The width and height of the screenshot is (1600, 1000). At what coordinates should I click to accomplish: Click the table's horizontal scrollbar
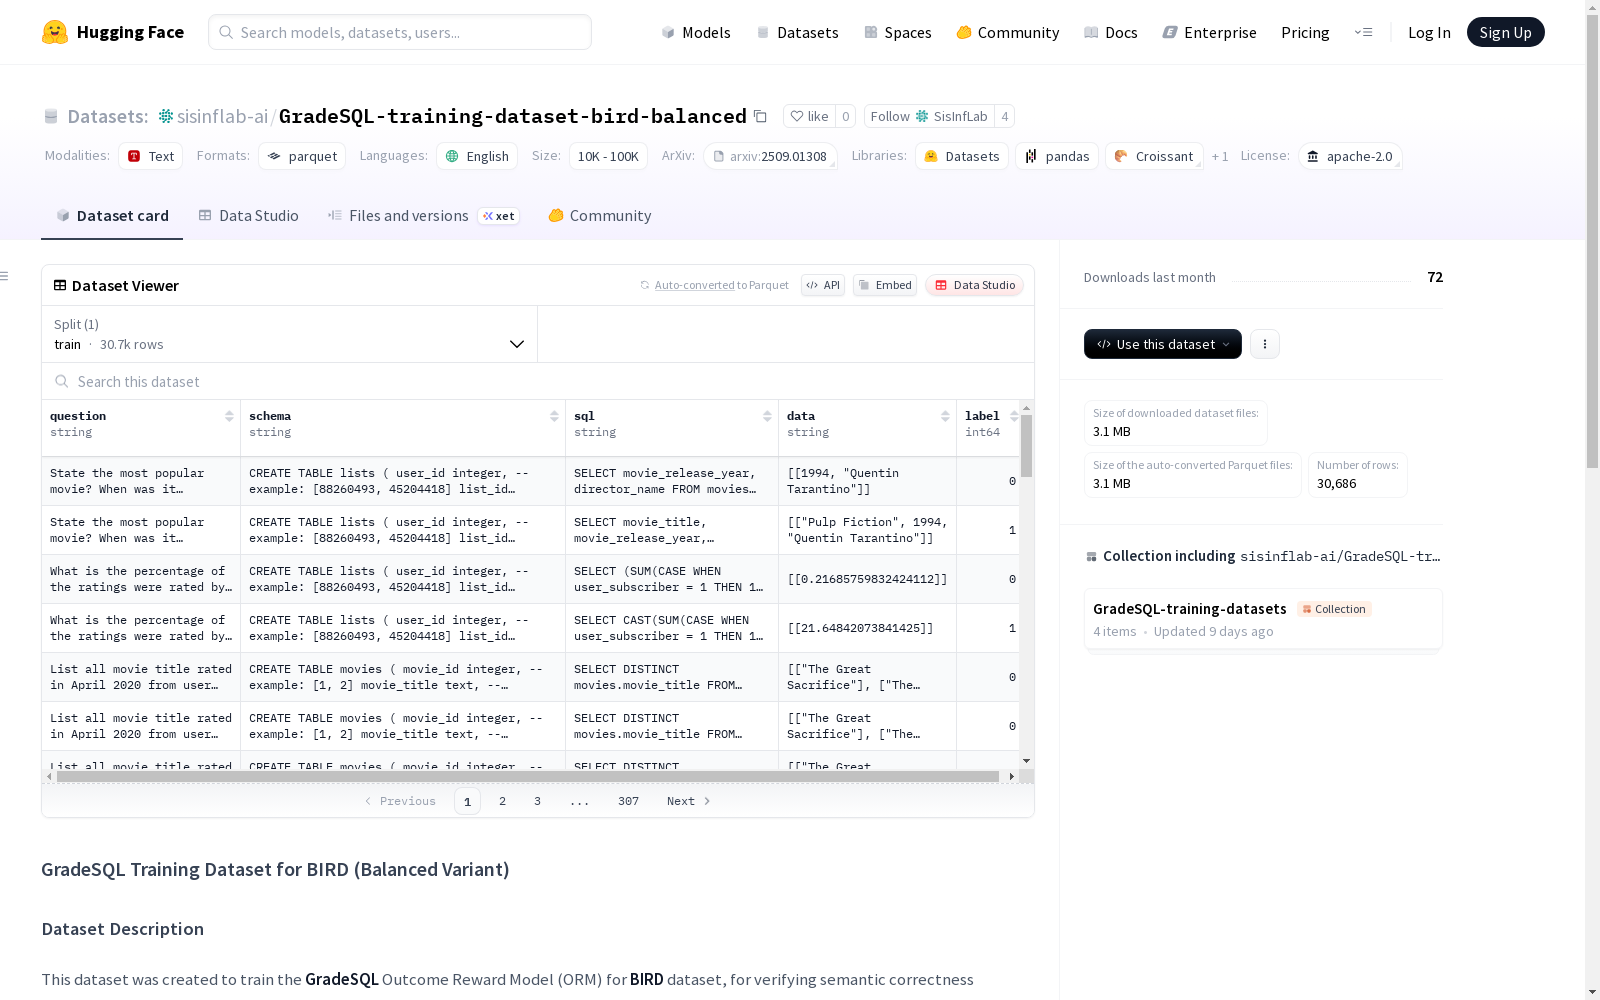(x=528, y=776)
